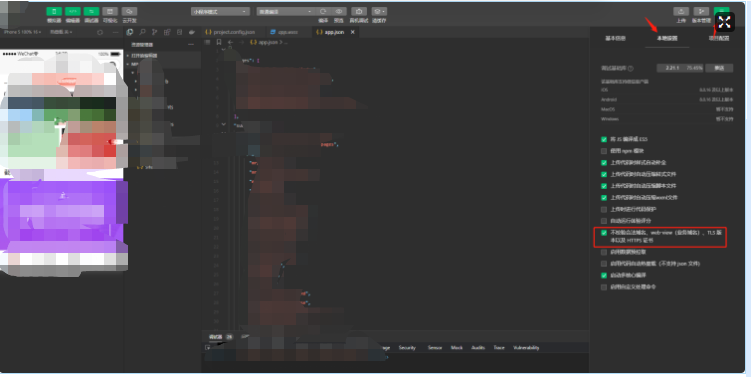Close the app.json tab
This screenshot has width=752, height=381.
[x=352, y=32]
